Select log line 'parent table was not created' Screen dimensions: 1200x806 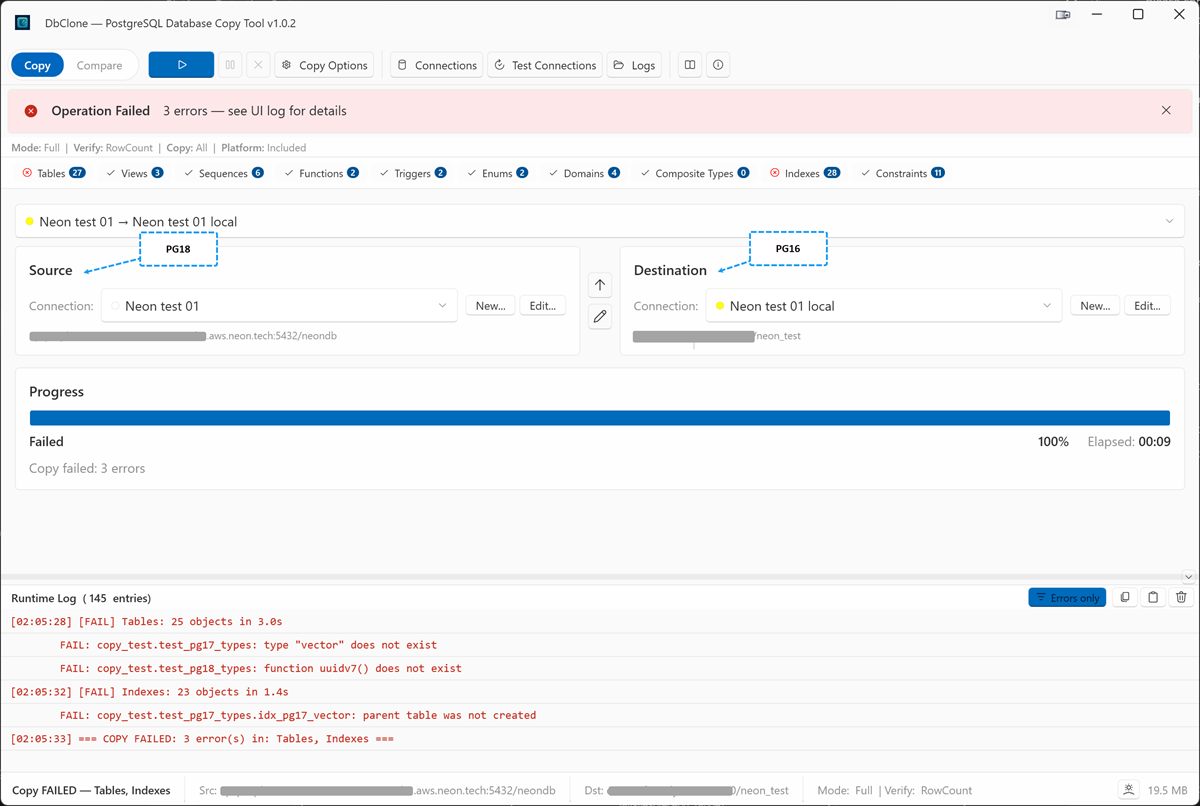[600, 715]
